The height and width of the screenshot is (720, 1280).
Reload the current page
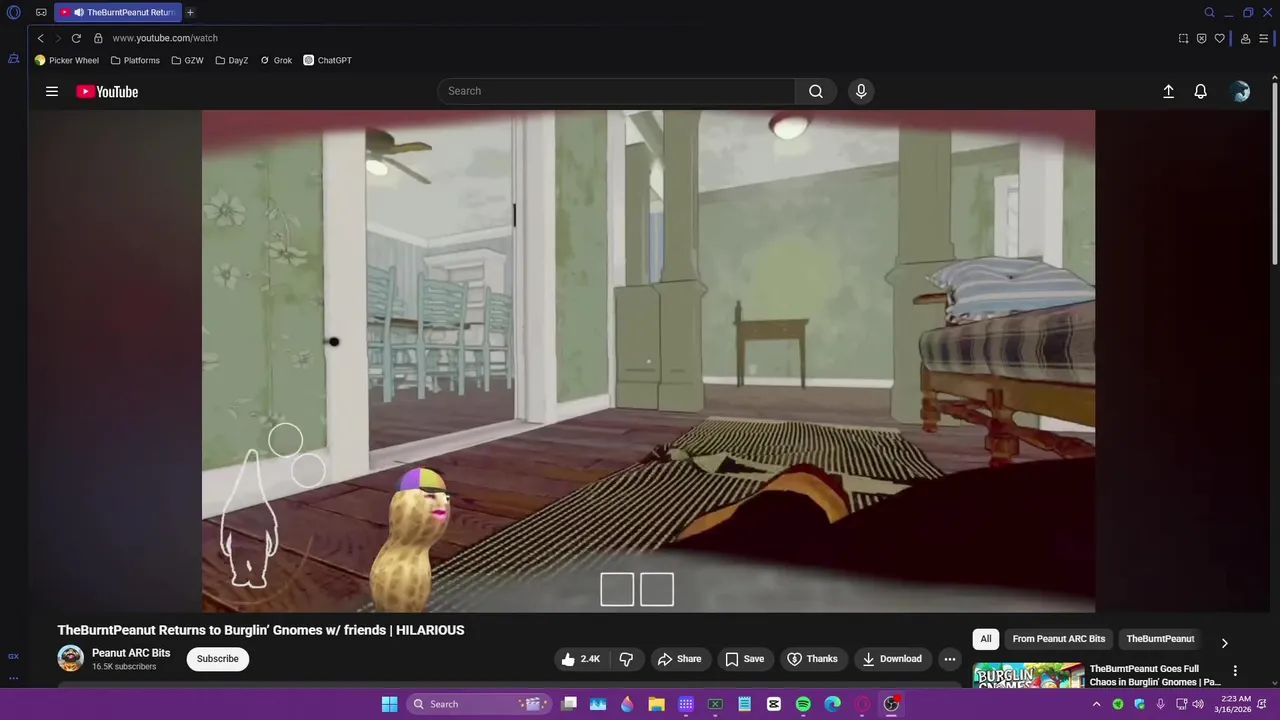tap(76, 38)
